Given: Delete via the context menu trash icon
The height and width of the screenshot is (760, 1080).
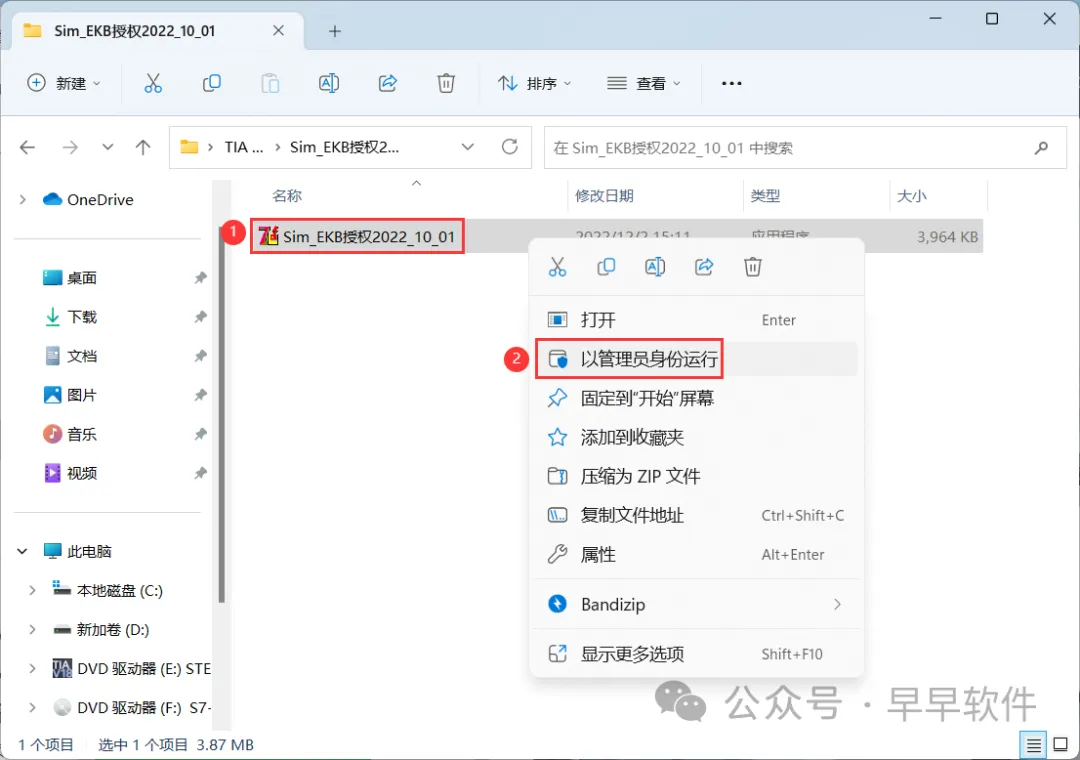Looking at the screenshot, I should [x=753, y=267].
